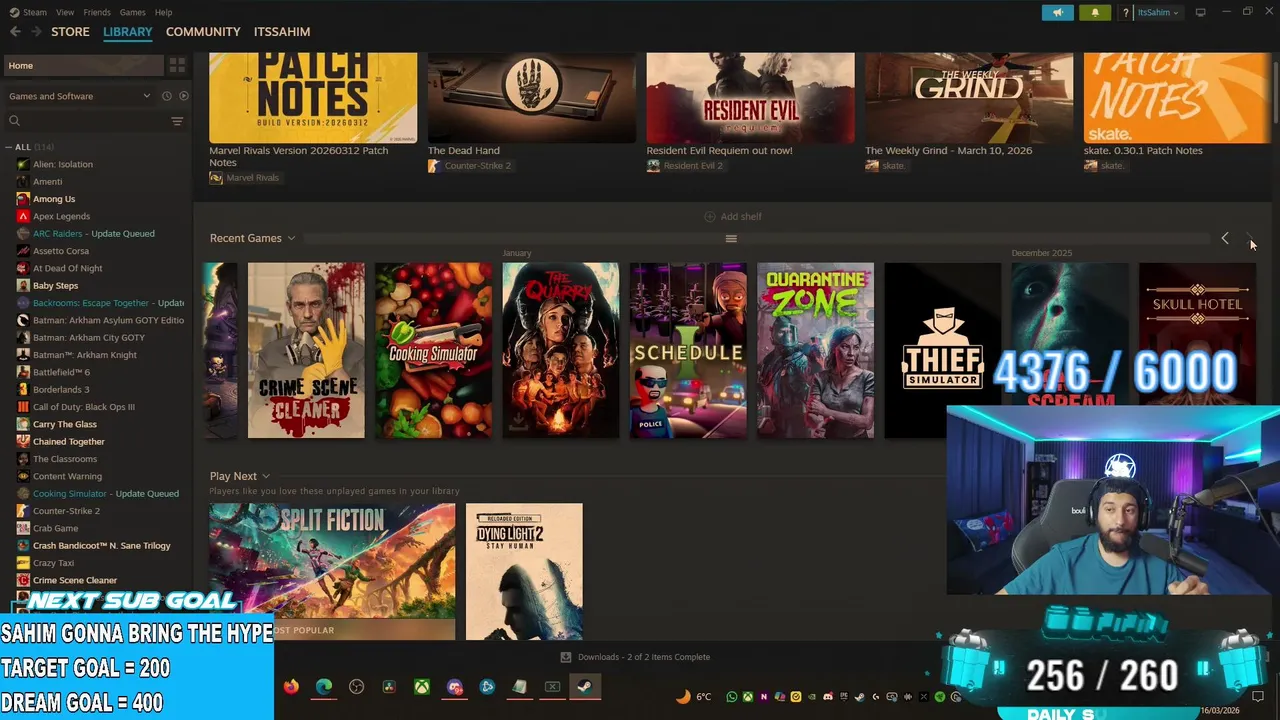This screenshot has height=720, width=1280.
Task: Open WhatsApp from the system tray
Action: [x=732, y=697]
